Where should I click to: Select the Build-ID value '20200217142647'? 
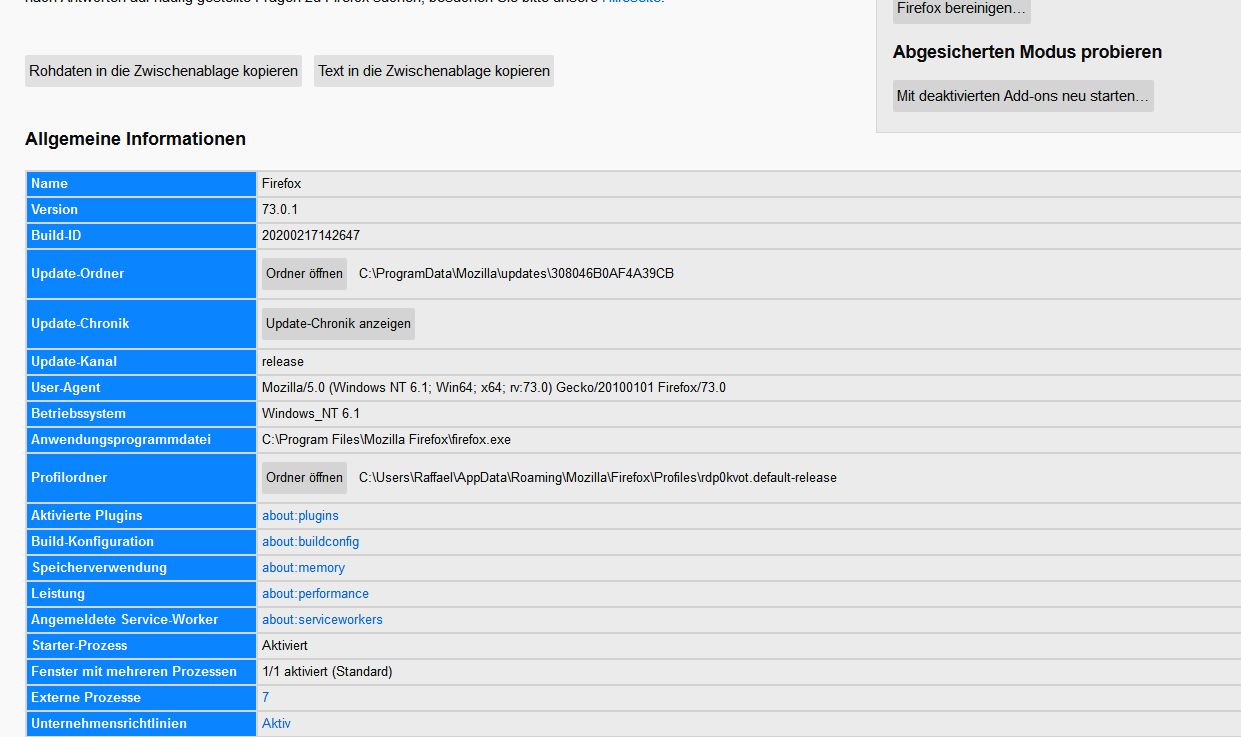click(x=311, y=235)
